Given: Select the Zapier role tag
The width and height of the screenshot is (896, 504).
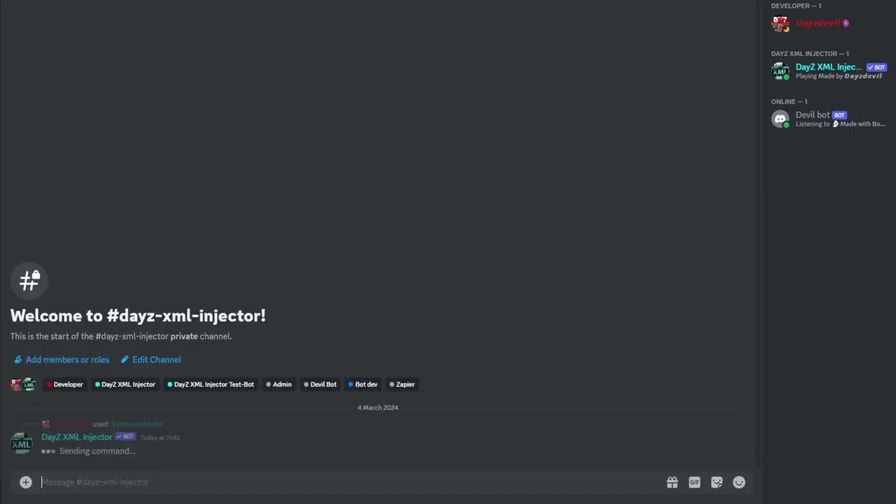Looking at the screenshot, I should (402, 385).
